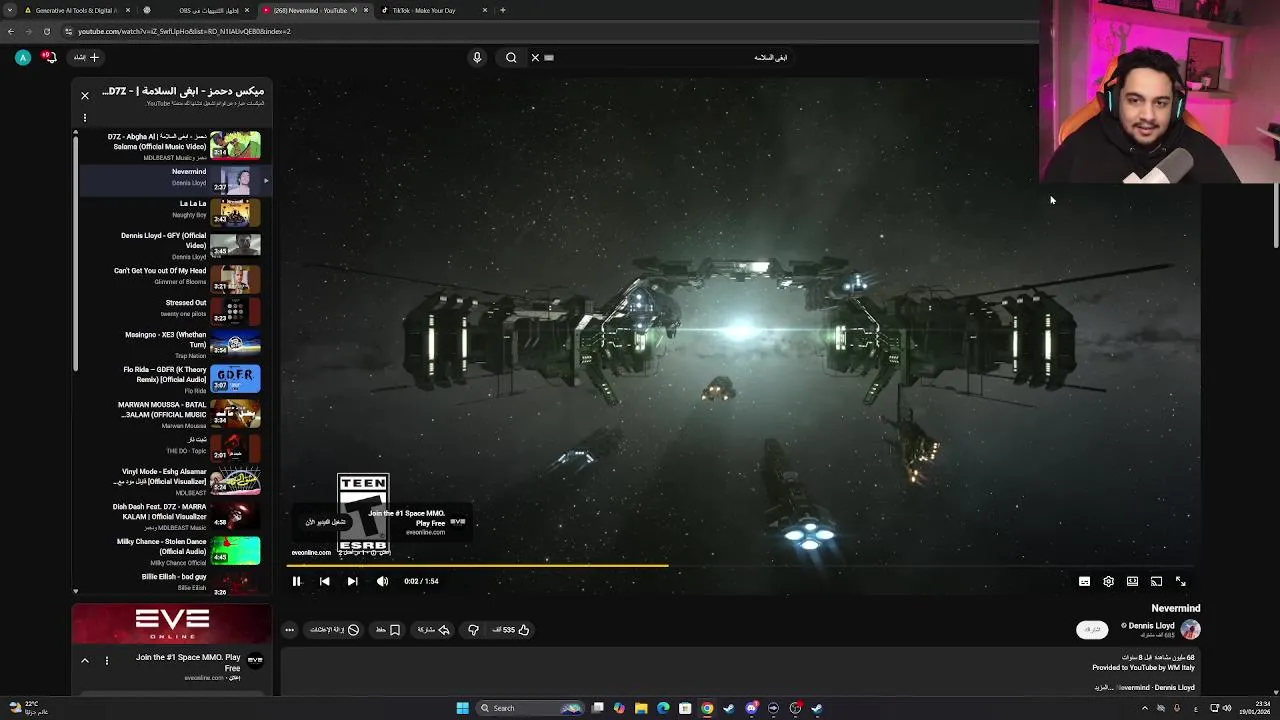The width and height of the screenshot is (1280, 720).
Task: Click the video progress bar
Action: (740, 566)
